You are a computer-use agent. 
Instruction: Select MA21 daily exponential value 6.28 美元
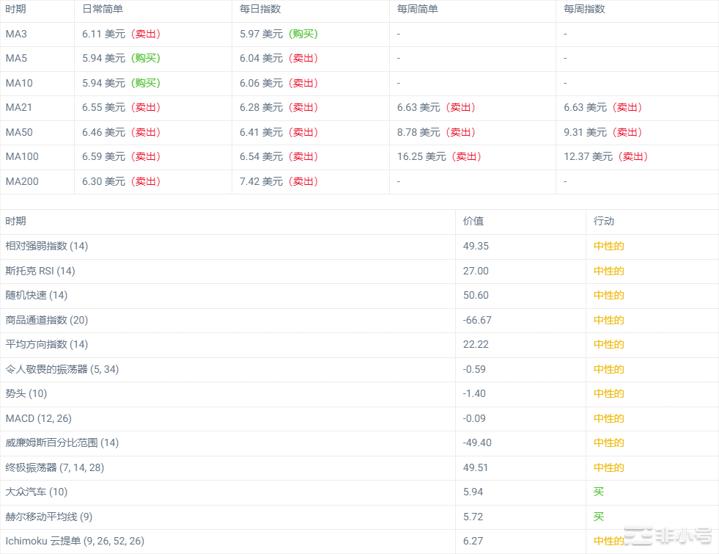pyautogui.click(x=261, y=107)
